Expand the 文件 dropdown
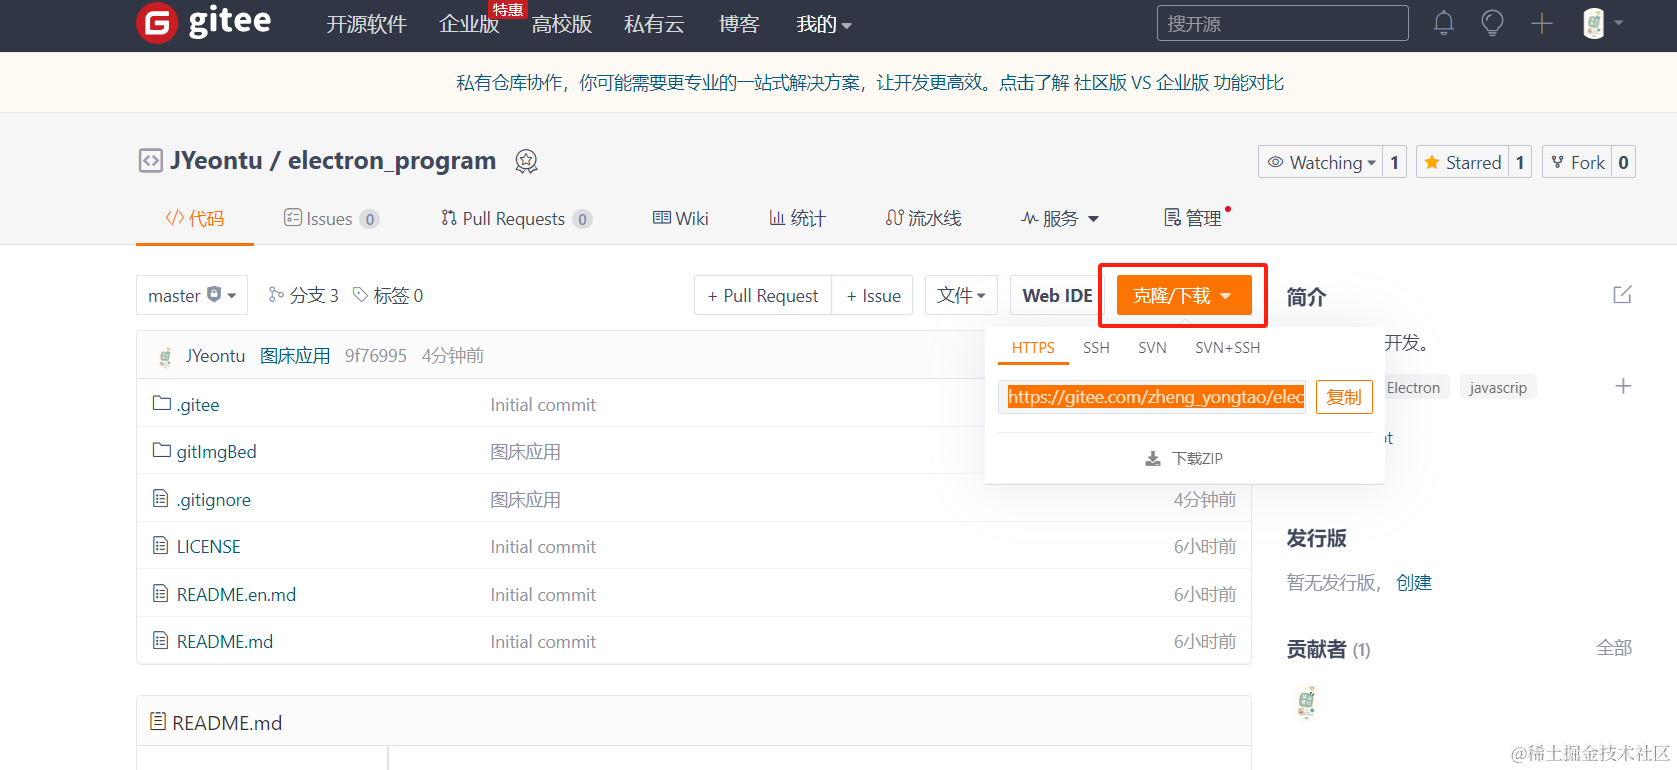This screenshot has height=770, width=1677. [961, 295]
